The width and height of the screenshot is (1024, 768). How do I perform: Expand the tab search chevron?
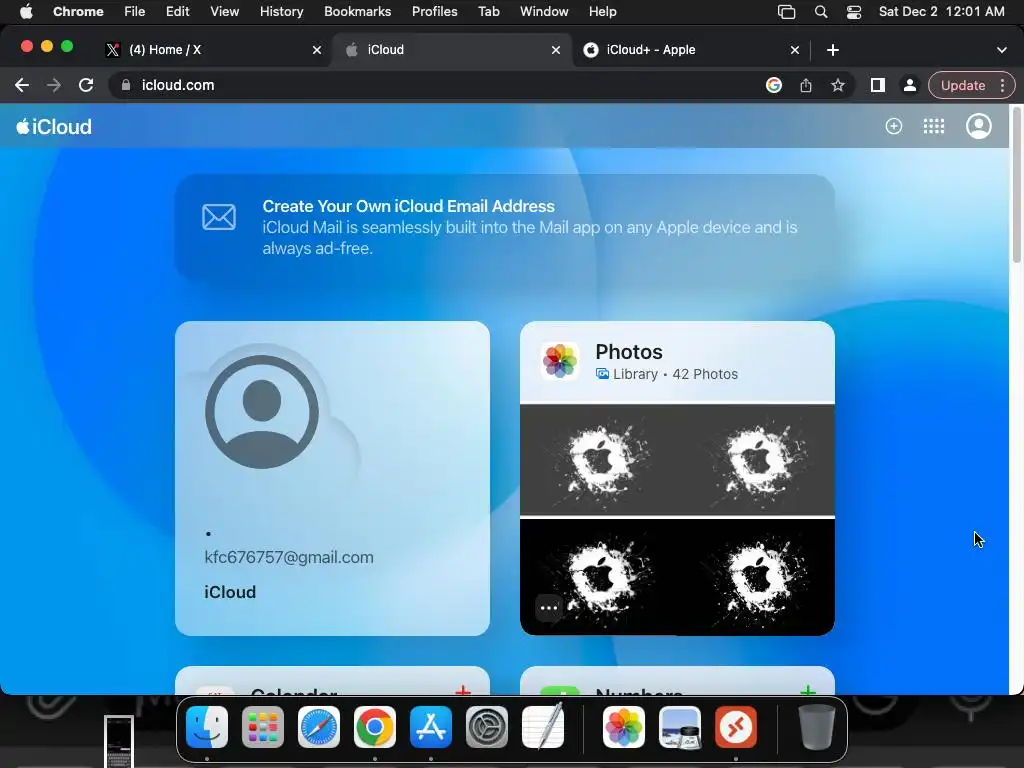click(1002, 50)
